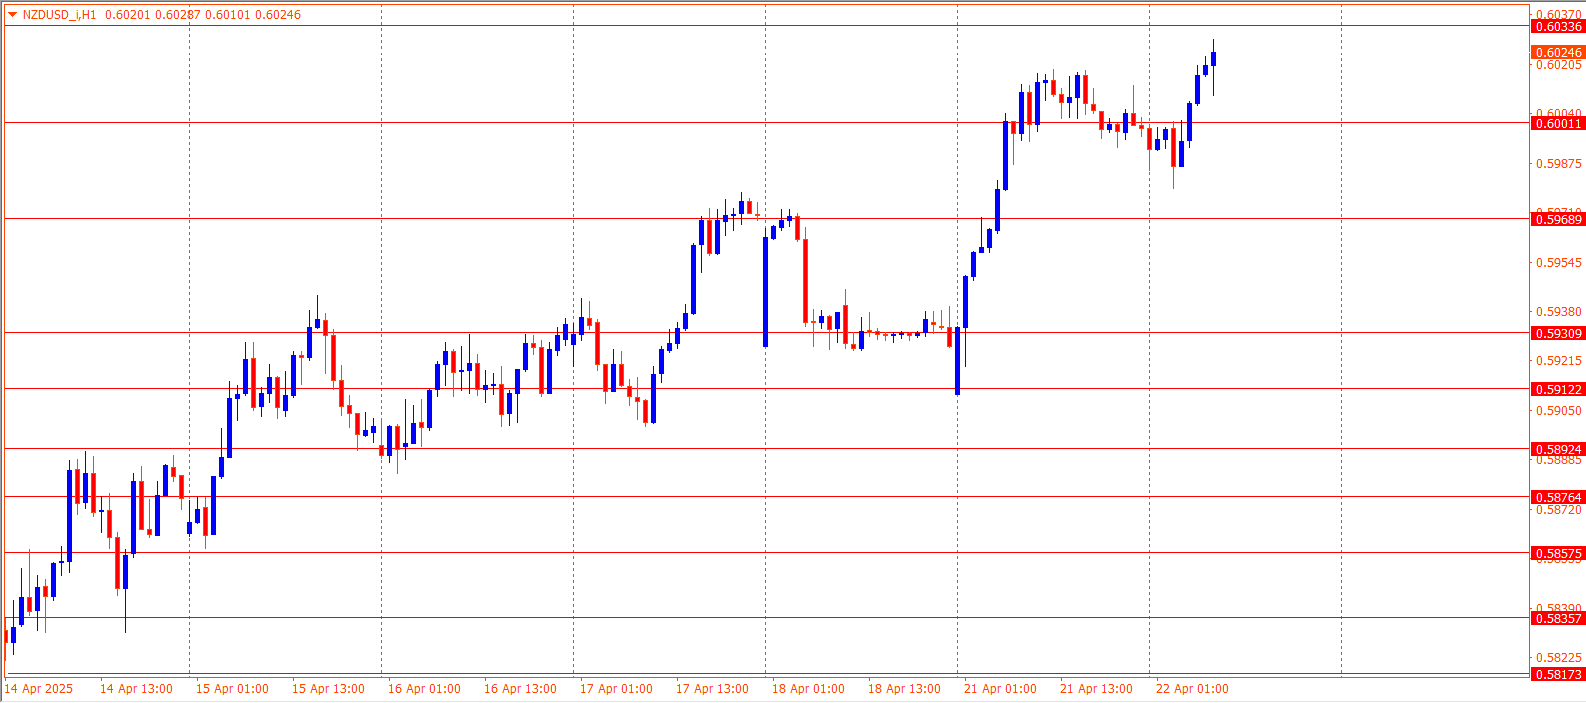The image size is (1586, 703).
Task: Click the NZDUSD_i,H1 chart title
Action: (x=59, y=15)
